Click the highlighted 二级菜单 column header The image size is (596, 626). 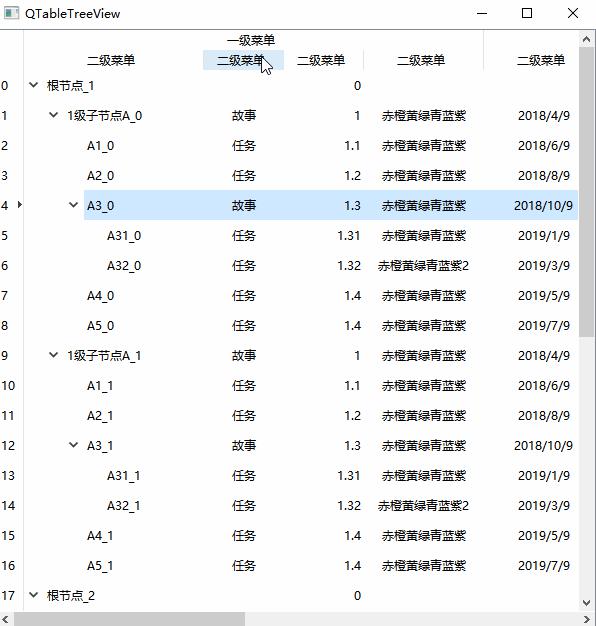[x=243, y=60]
